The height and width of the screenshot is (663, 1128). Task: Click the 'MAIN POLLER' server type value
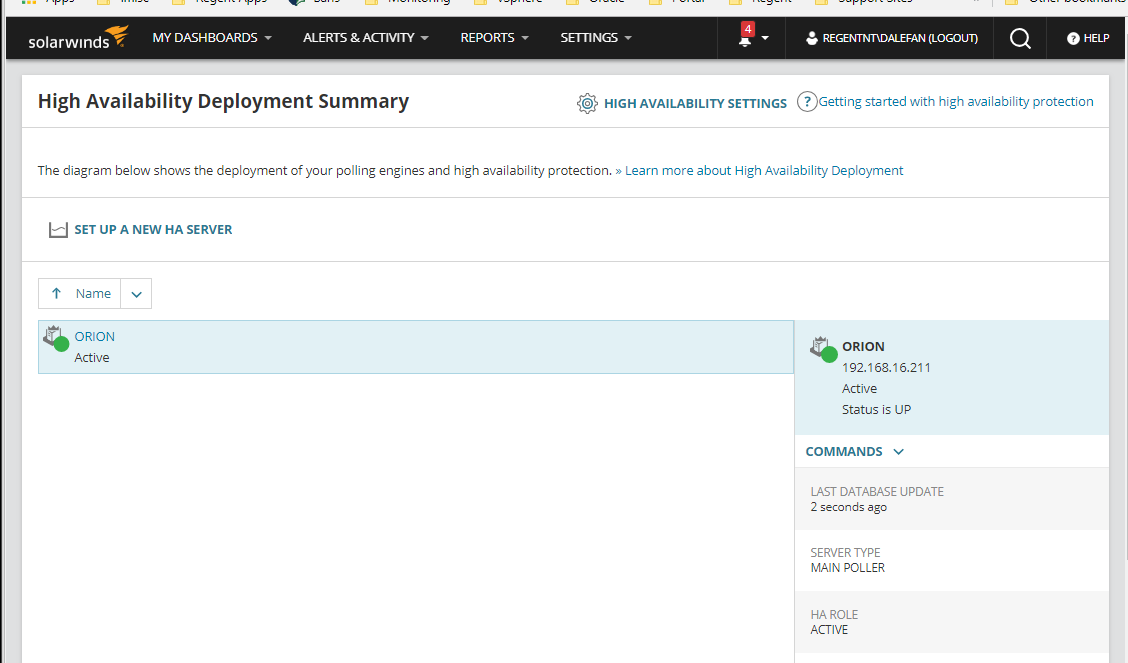pos(847,567)
